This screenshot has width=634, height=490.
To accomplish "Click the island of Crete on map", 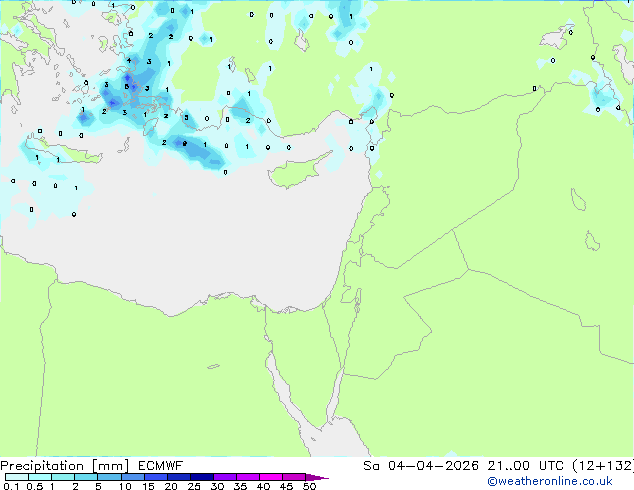I will (65, 150).
